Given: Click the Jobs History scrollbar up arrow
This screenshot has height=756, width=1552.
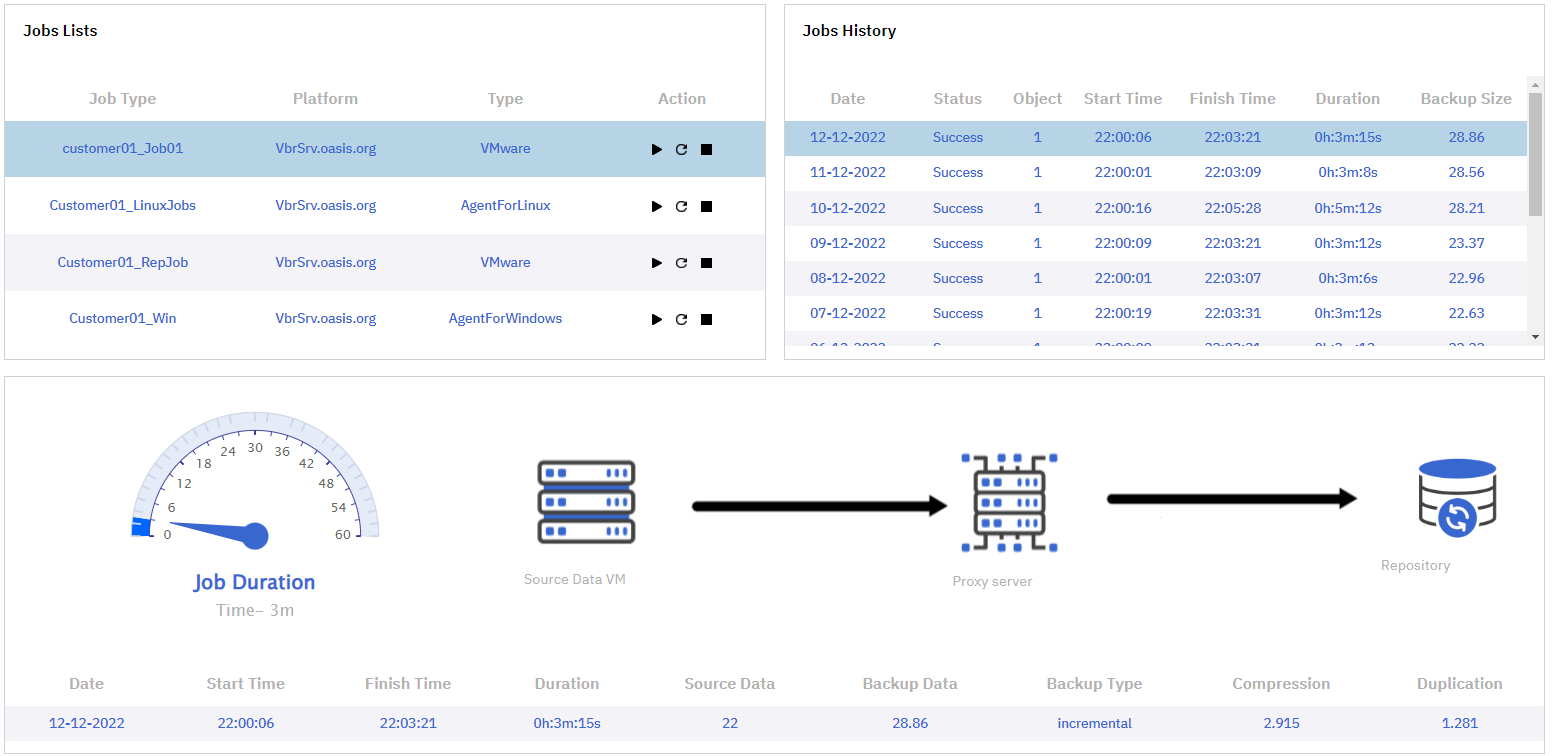Looking at the screenshot, I should click(1536, 84).
